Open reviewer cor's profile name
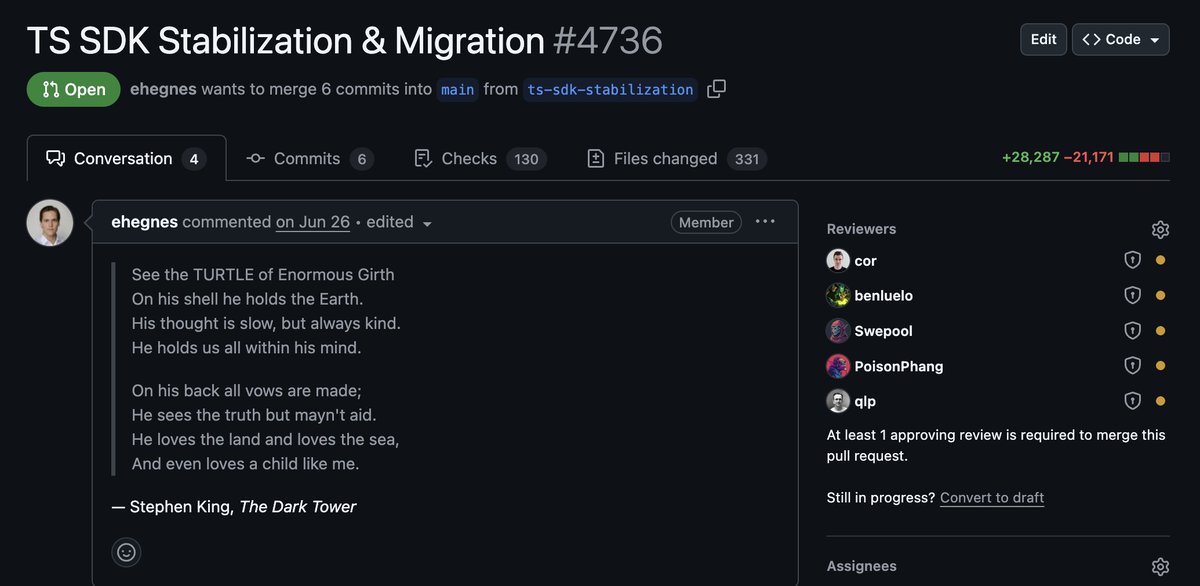Viewport: 1200px width, 586px height. (866, 260)
